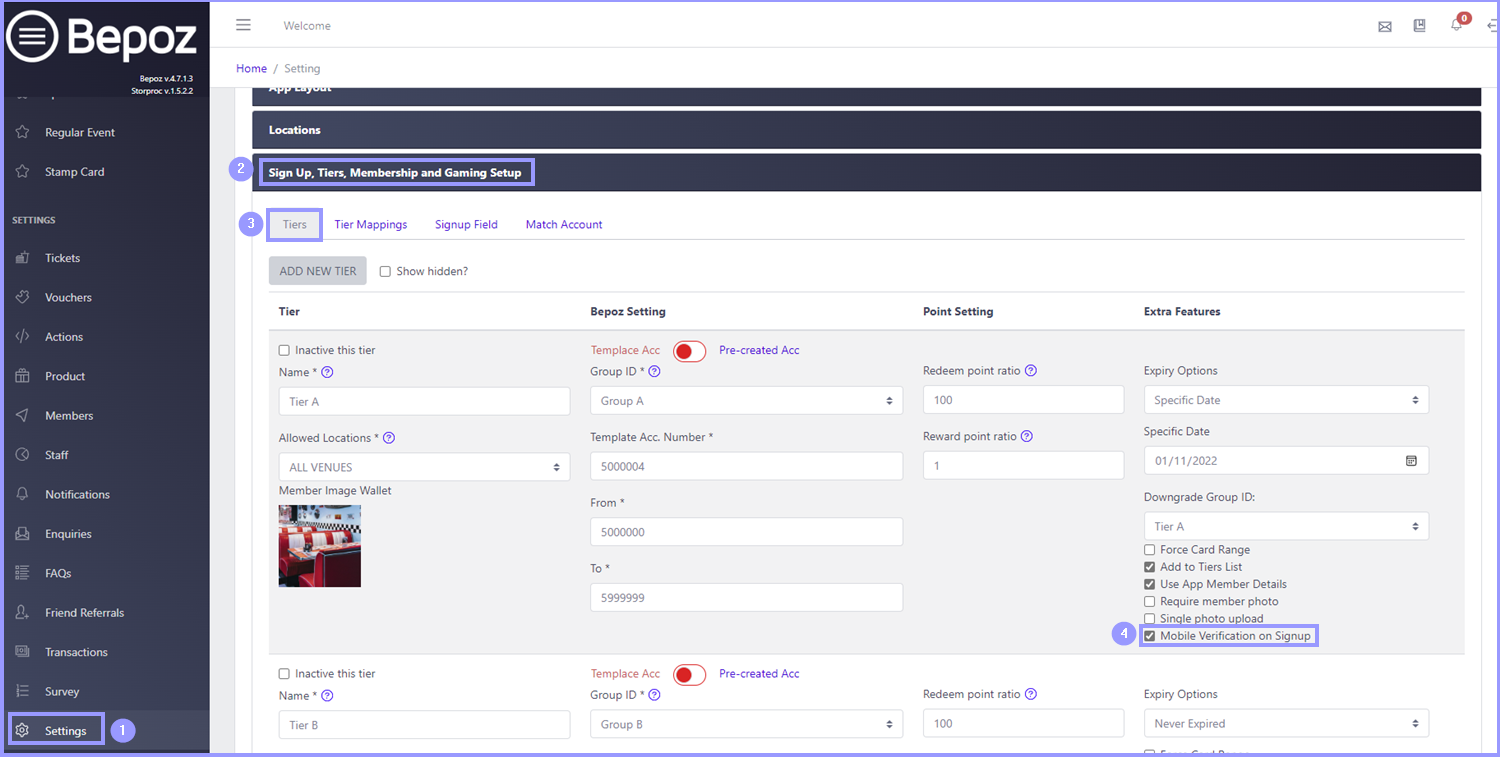Click the Member Image Wallet thumbnail
1500x757 pixels.
pyautogui.click(x=320, y=546)
